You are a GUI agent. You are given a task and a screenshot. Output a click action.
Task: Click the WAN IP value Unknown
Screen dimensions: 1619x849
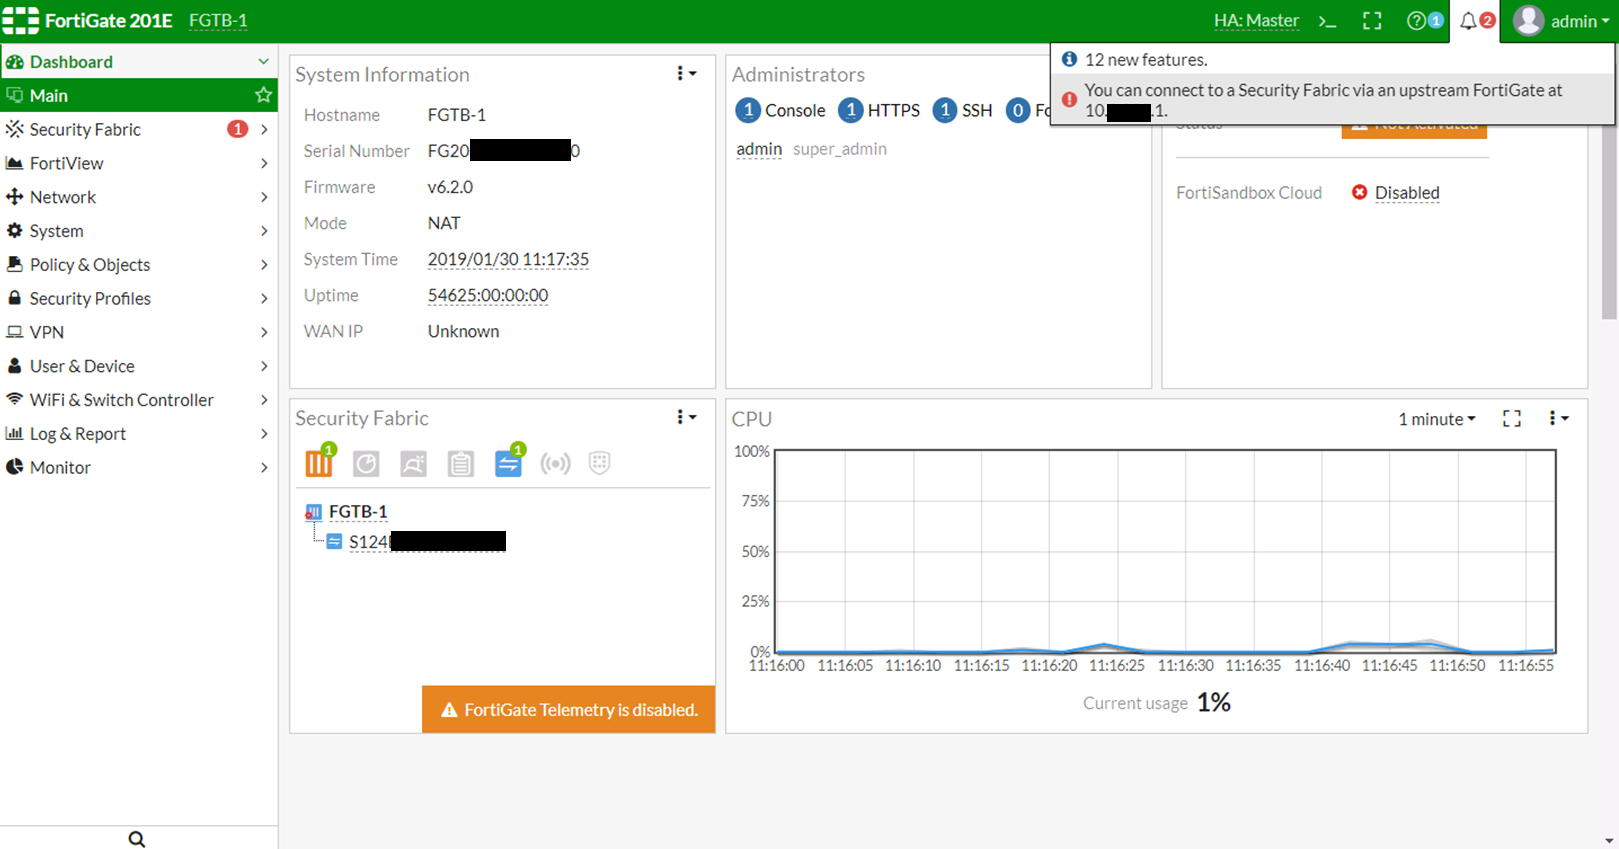click(463, 332)
